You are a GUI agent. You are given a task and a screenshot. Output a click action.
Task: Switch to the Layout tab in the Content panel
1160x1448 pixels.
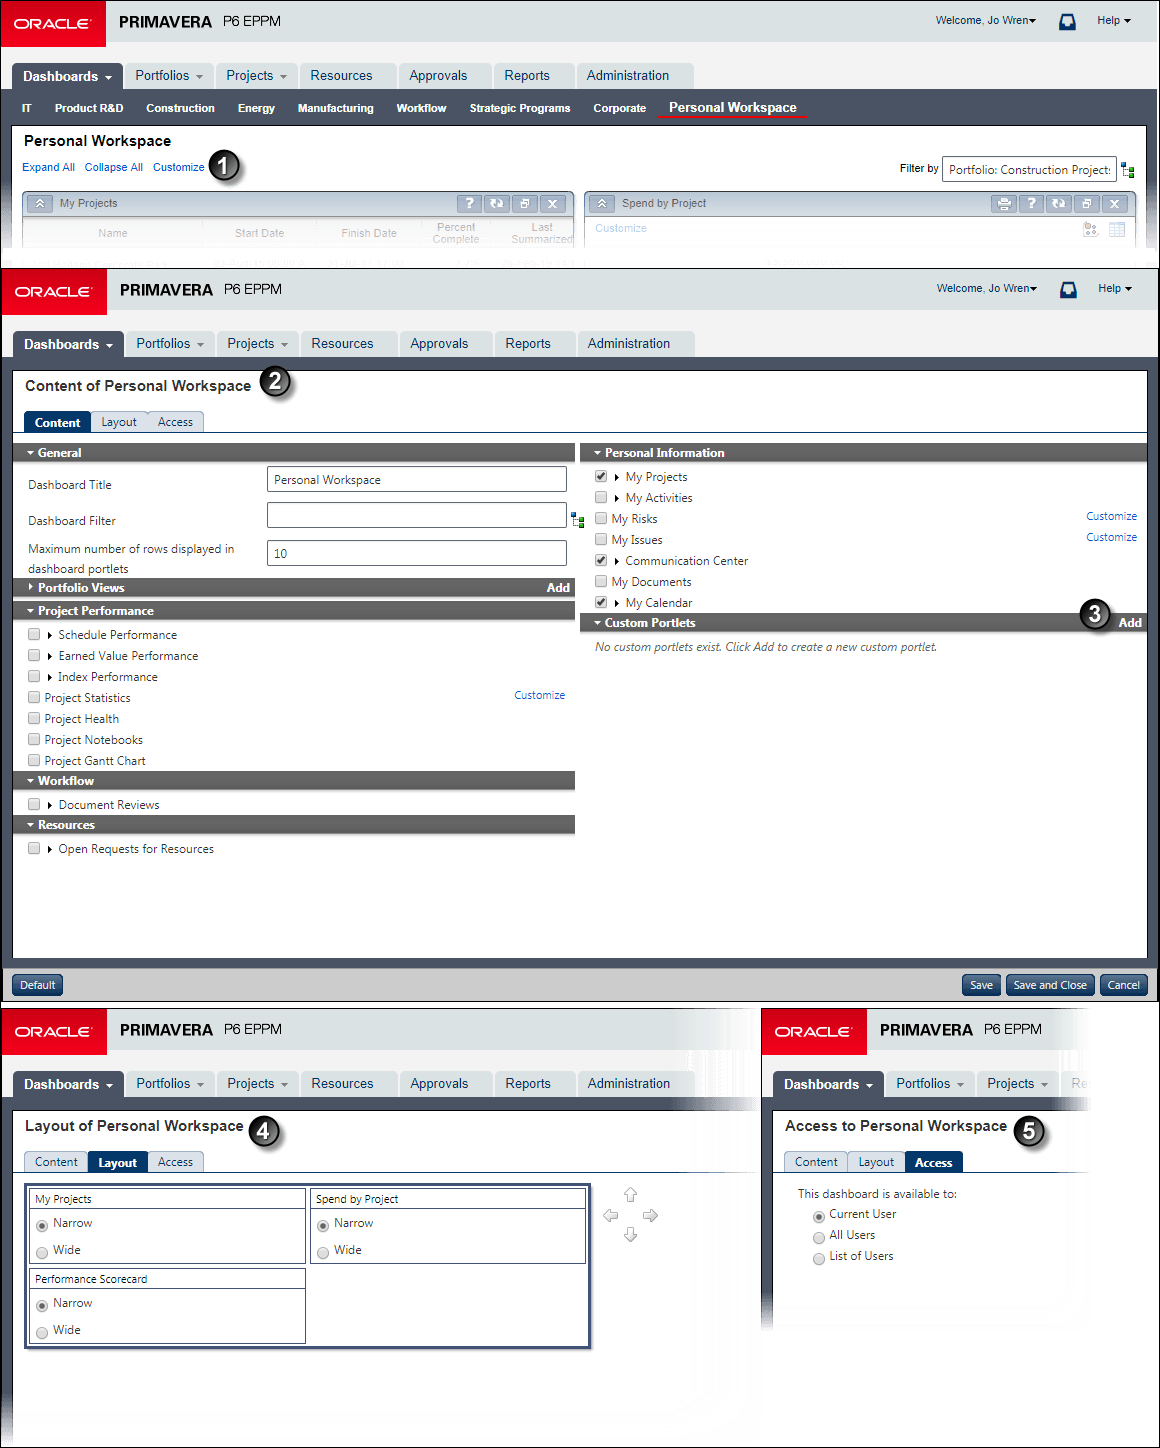119,422
